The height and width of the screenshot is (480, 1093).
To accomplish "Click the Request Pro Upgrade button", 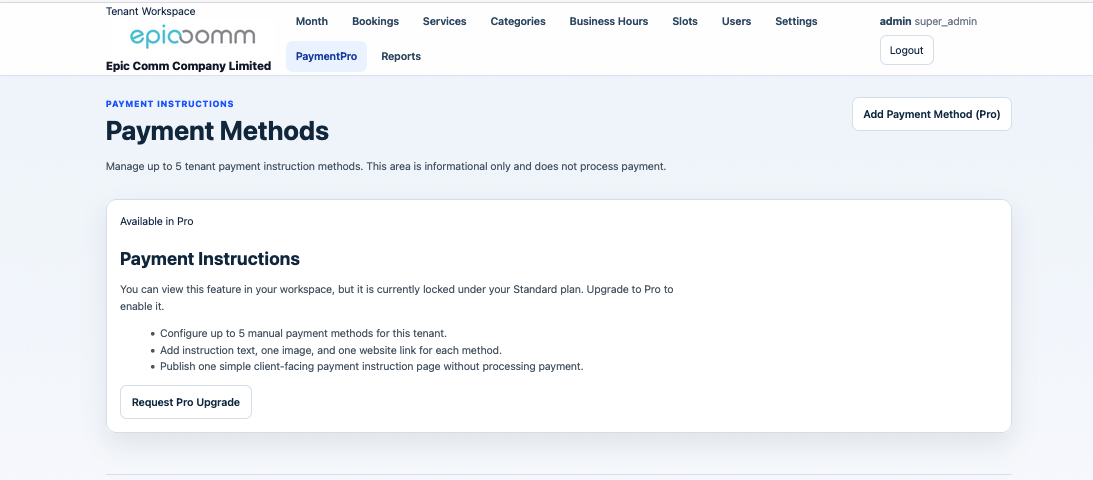I will (186, 402).
